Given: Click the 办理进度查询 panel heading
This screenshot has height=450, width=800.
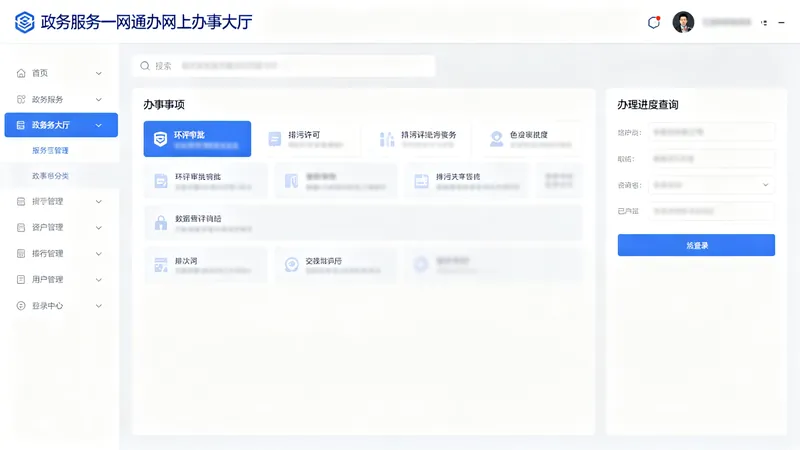Looking at the screenshot, I should click(x=647, y=105).
